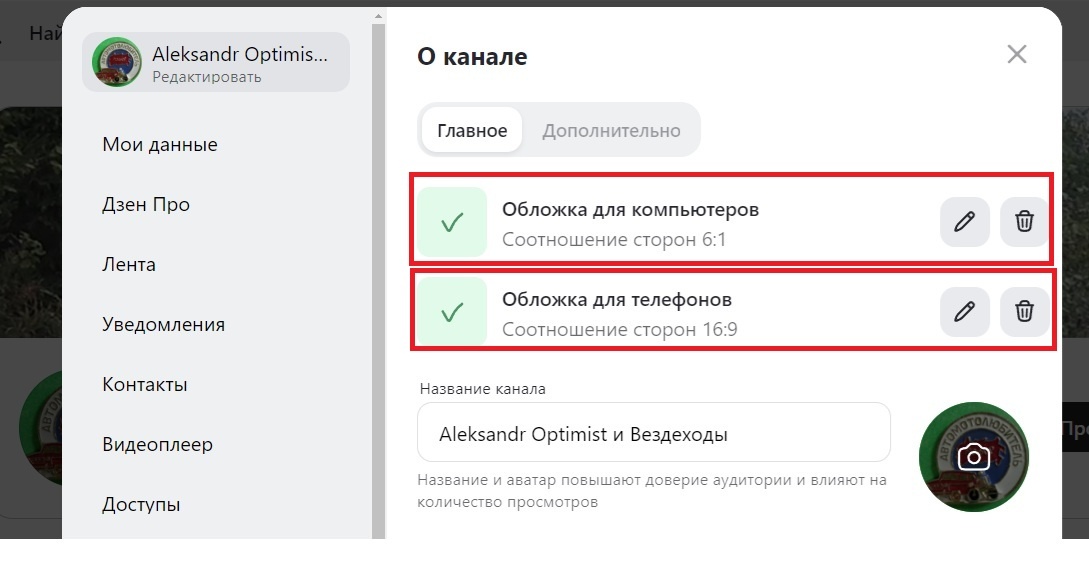The height and width of the screenshot is (570, 1089).
Task: Click the green checkmark for phone cover
Action: tap(452, 312)
